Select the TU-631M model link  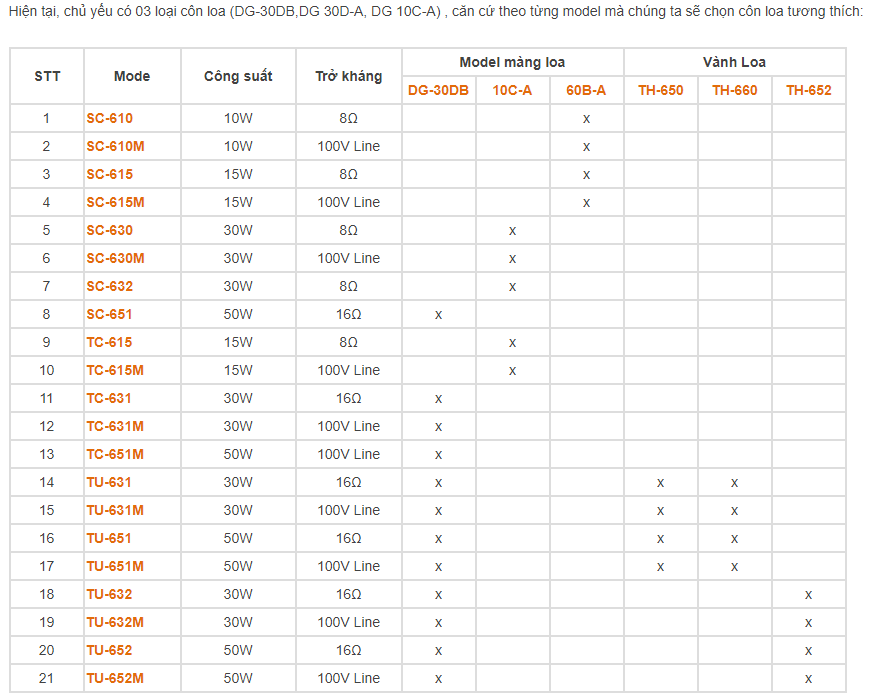(115, 510)
